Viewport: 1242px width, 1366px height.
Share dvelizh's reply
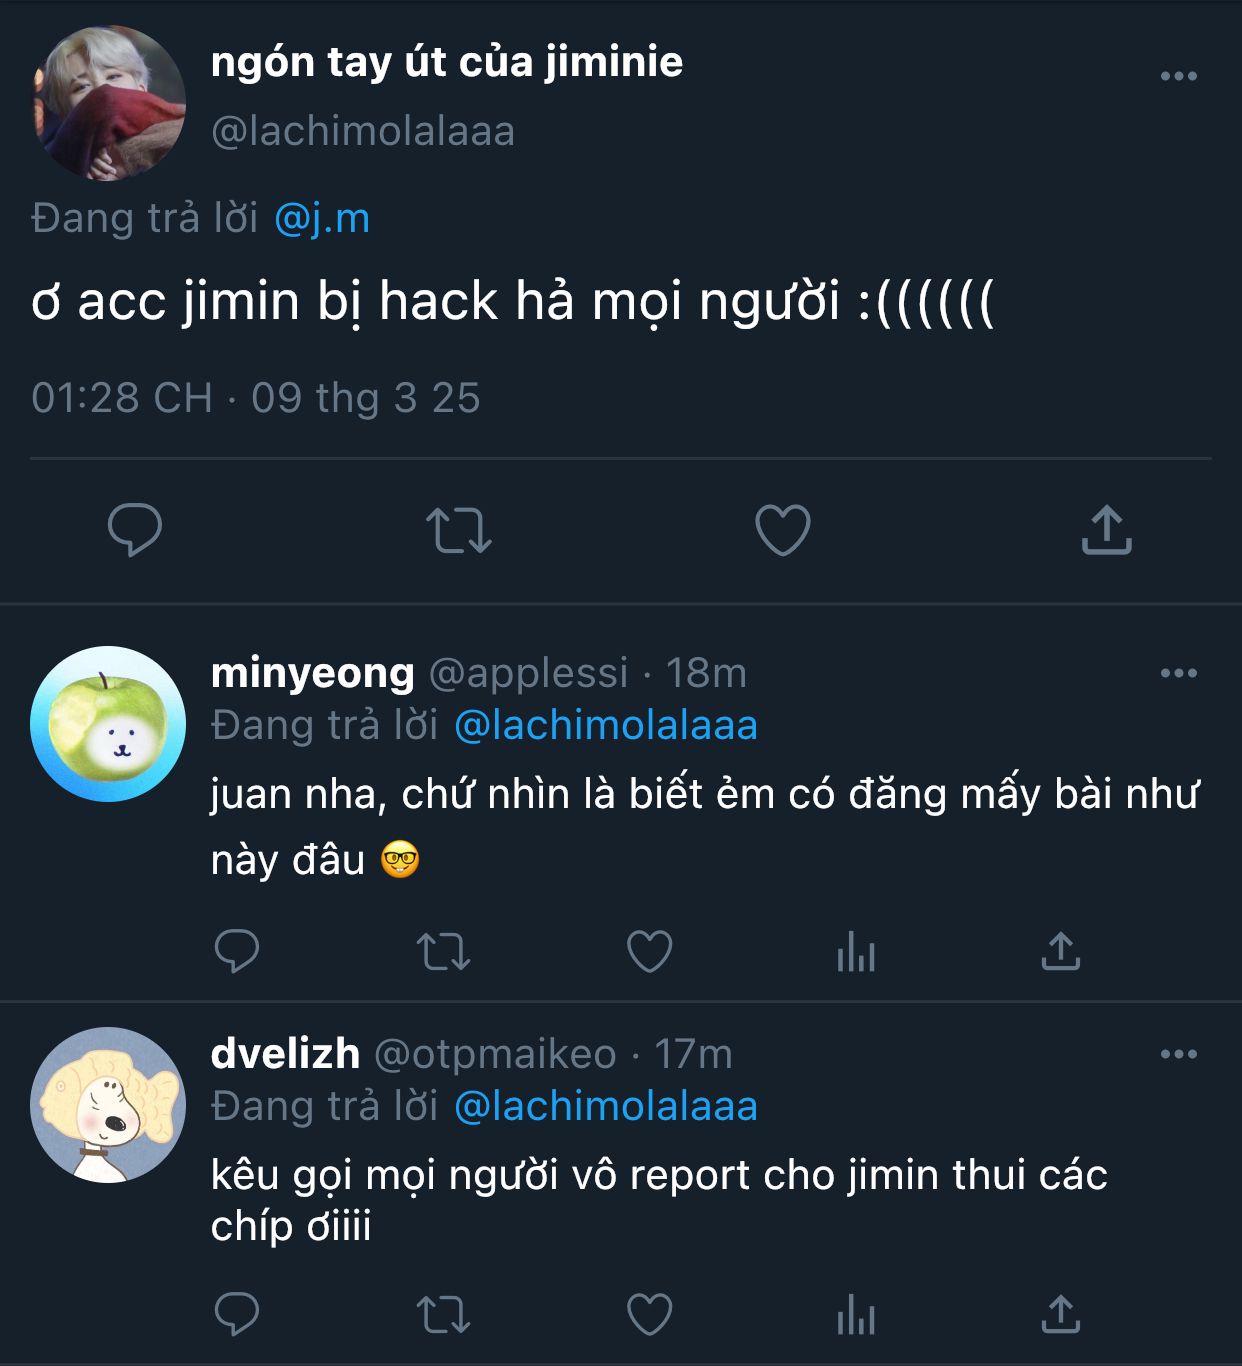[1061, 1314]
